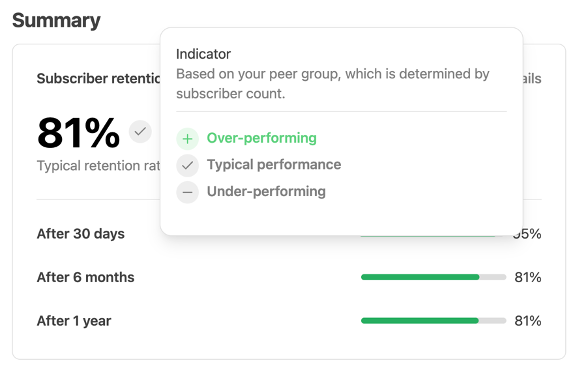Click the 81% value for After 1 year
Image resolution: width=576 pixels, height=378 pixels.
pyautogui.click(x=528, y=321)
